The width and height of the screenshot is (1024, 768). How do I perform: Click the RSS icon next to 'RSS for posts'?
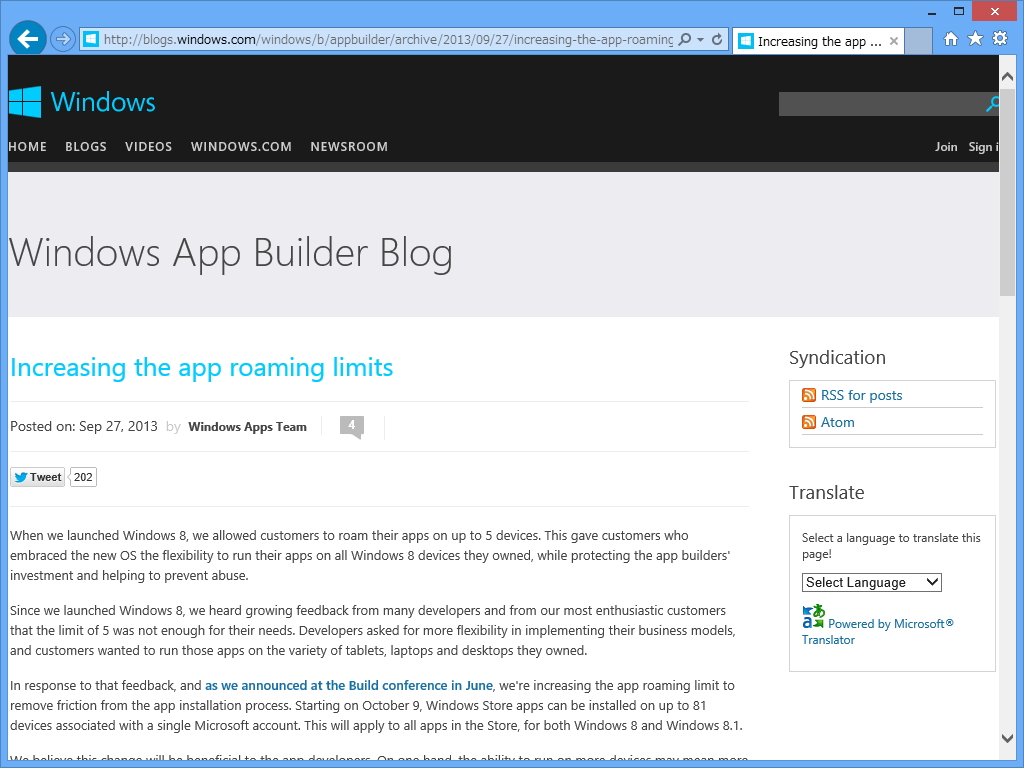tap(808, 395)
